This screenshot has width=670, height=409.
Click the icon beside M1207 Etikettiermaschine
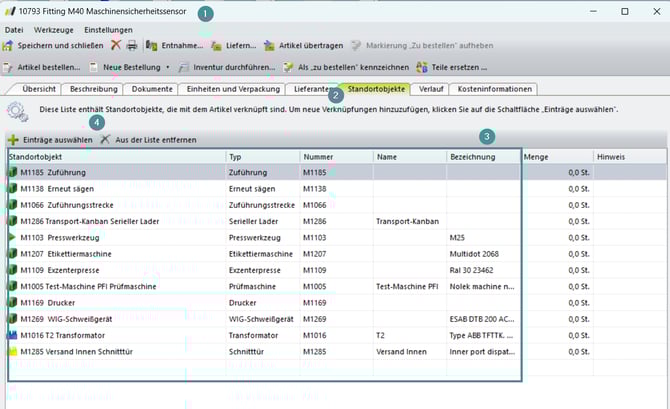click(x=13, y=253)
